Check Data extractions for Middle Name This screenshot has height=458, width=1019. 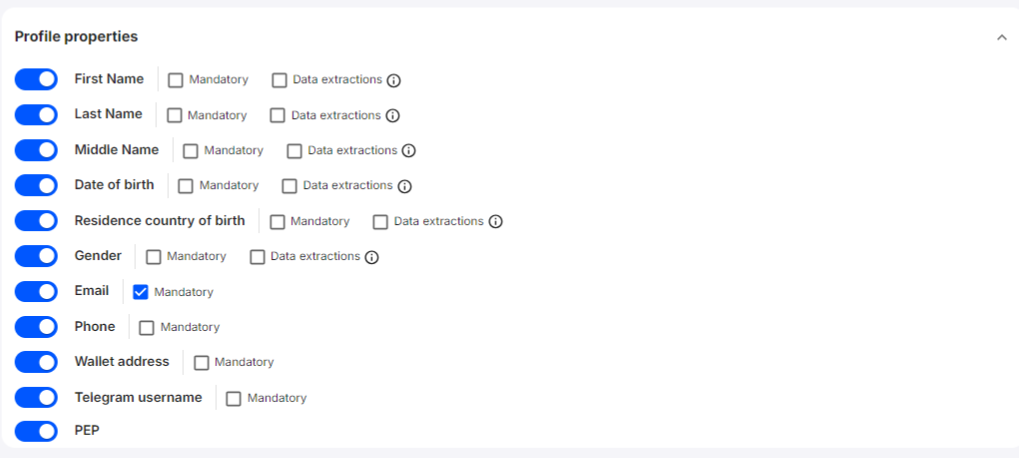click(294, 151)
